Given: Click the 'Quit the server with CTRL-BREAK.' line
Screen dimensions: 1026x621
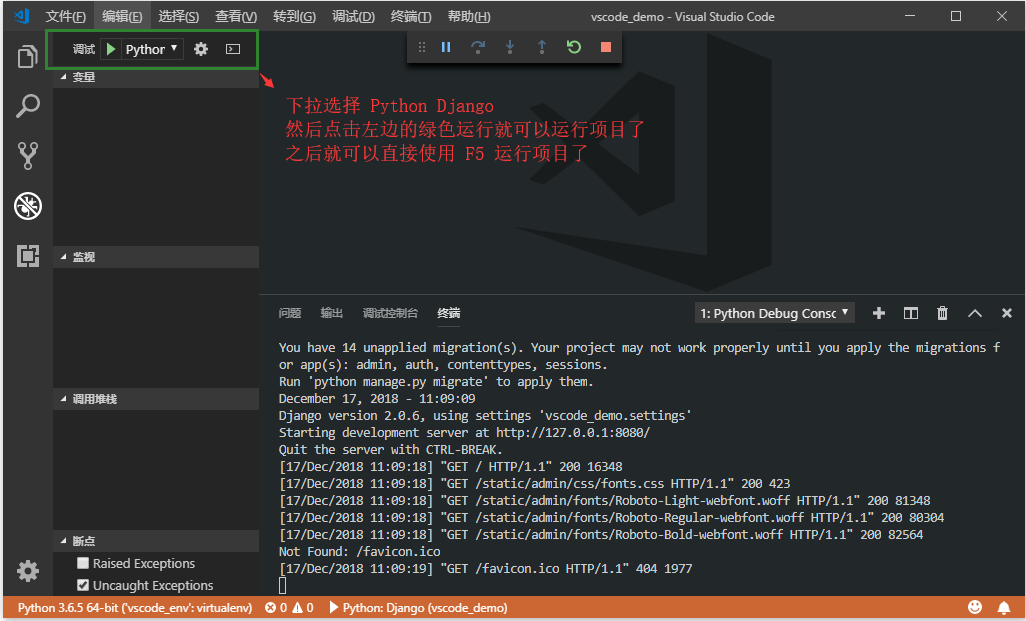Looking at the screenshot, I should click(391, 450).
